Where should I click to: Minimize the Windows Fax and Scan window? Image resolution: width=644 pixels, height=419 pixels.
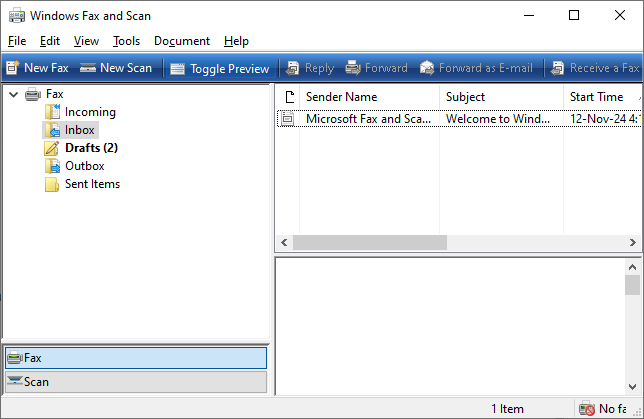click(529, 15)
